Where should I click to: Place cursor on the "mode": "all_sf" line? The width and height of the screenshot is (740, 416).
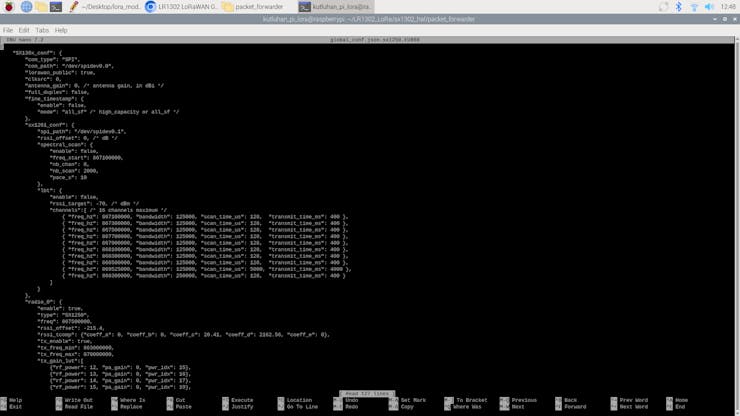tap(109, 112)
